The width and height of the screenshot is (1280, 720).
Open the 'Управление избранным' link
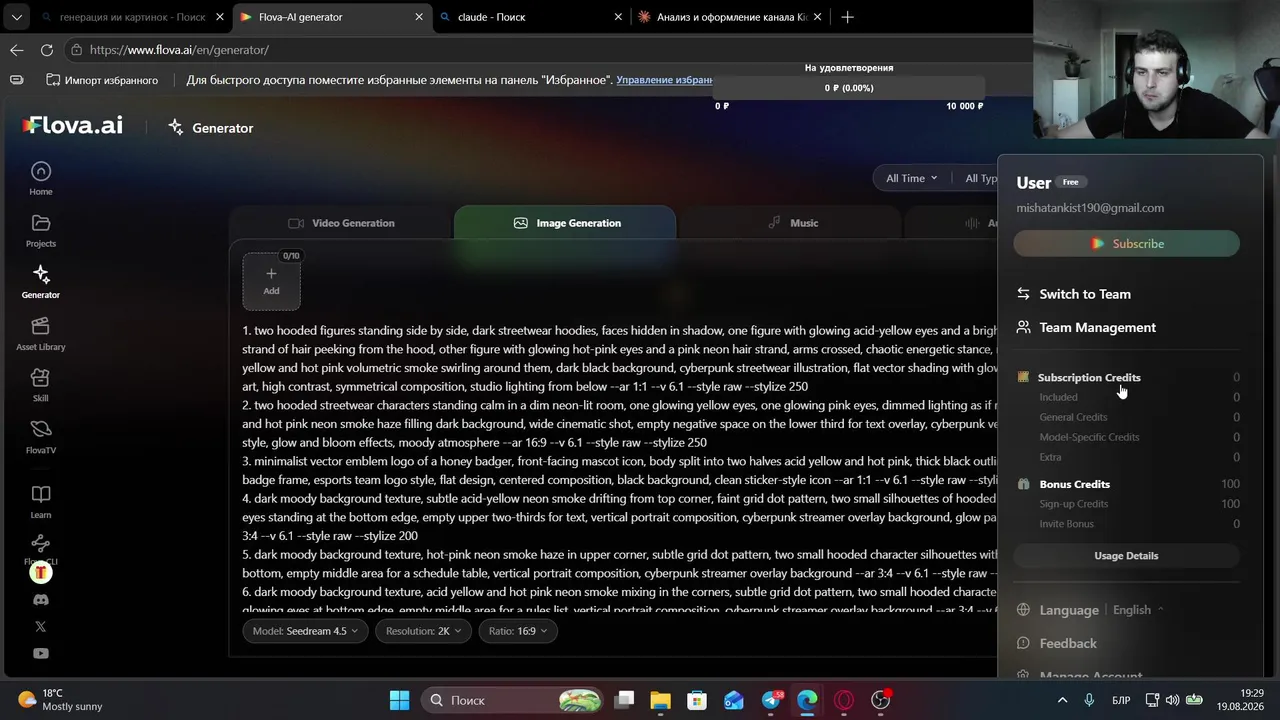tap(664, 80)
